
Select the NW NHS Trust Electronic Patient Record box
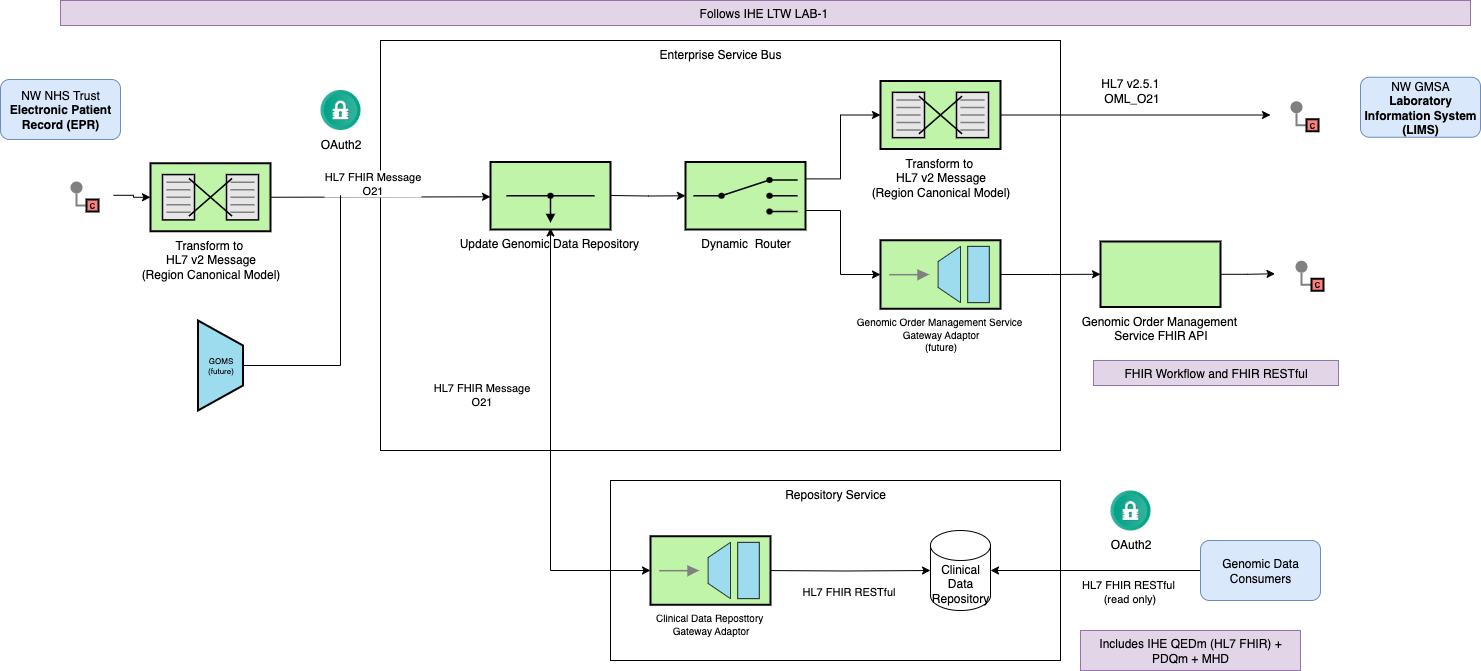click(60, 109)
